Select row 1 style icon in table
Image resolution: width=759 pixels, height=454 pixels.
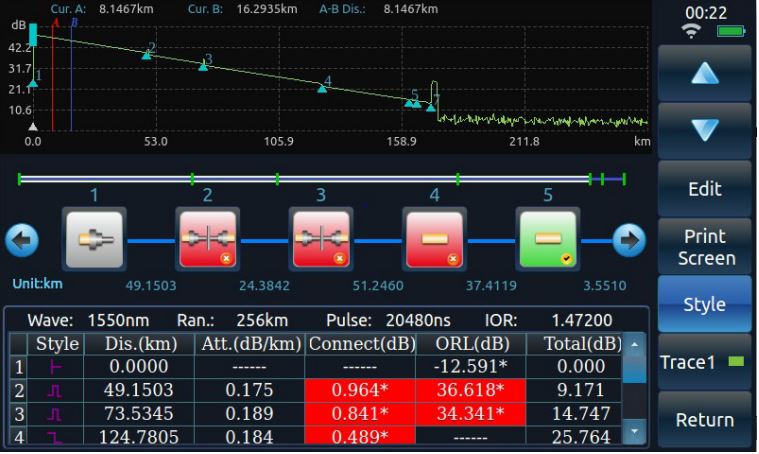click(56, 367)
